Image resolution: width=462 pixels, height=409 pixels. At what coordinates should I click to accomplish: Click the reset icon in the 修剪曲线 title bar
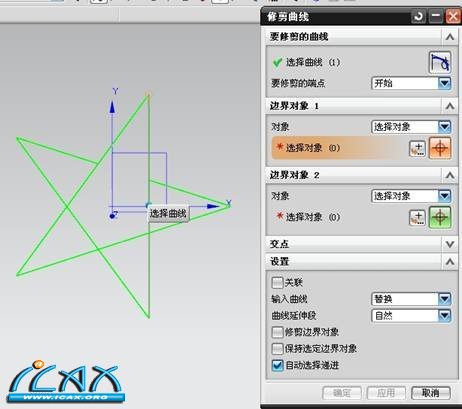(418, 16)
